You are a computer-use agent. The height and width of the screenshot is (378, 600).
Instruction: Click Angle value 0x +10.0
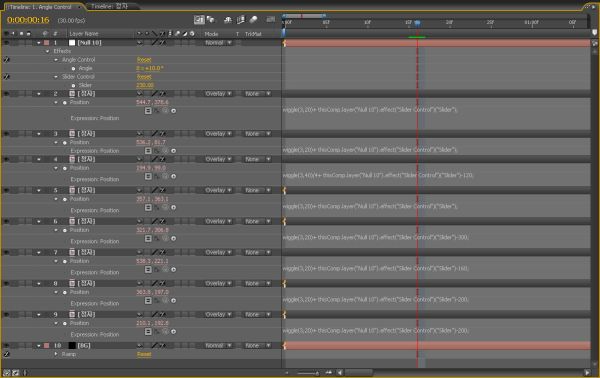click(x=150, y=68)
